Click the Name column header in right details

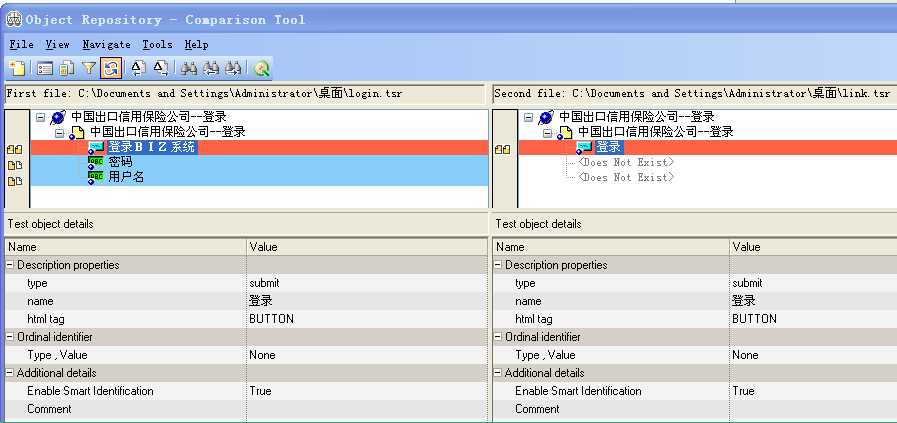click(611, 247)
